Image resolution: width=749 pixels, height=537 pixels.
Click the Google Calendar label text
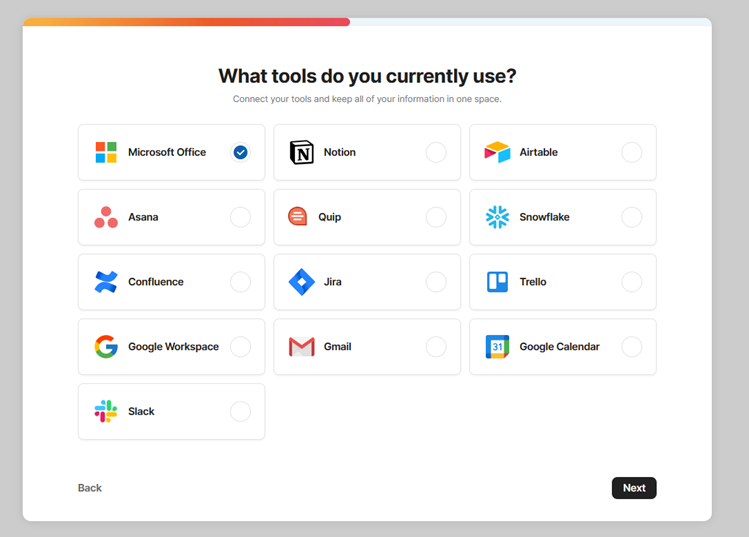pos(559,347)
